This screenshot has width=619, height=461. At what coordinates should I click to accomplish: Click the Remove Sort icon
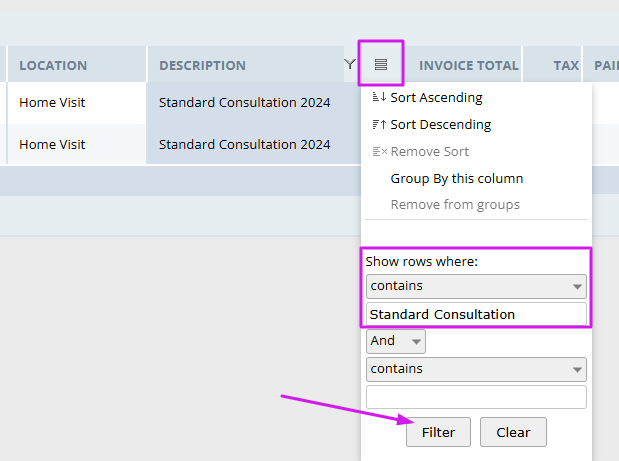pyautogui.click(x=379, y=152)
